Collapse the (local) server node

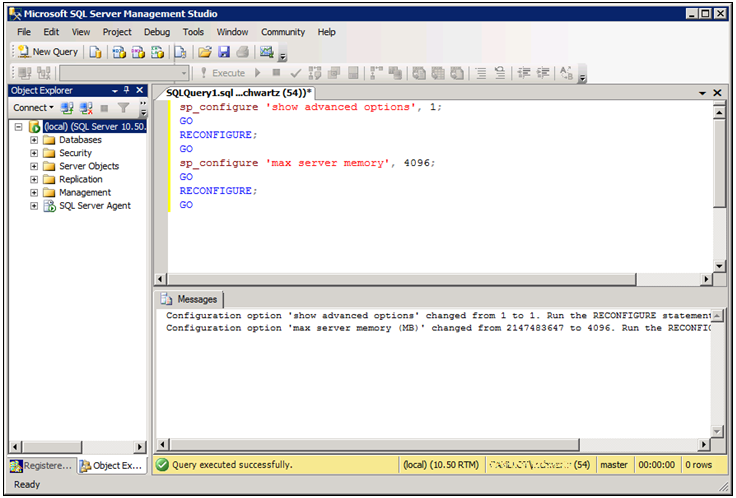pyautogui.click(x=18, y=127)
